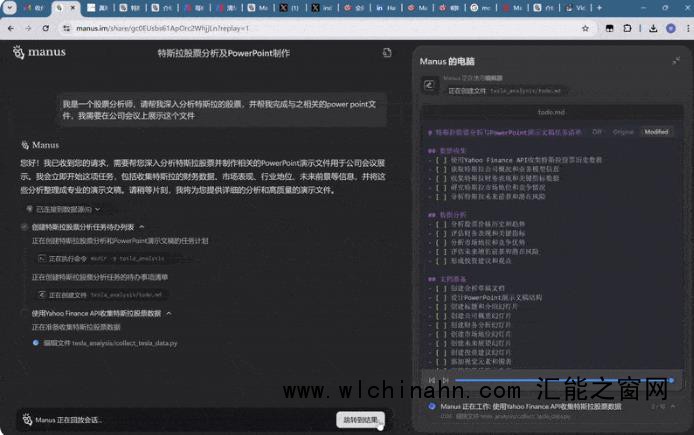Click the Manus hand icon in replay bar
The height and width of the screenshot is (435, 694).
click(27, 420)
